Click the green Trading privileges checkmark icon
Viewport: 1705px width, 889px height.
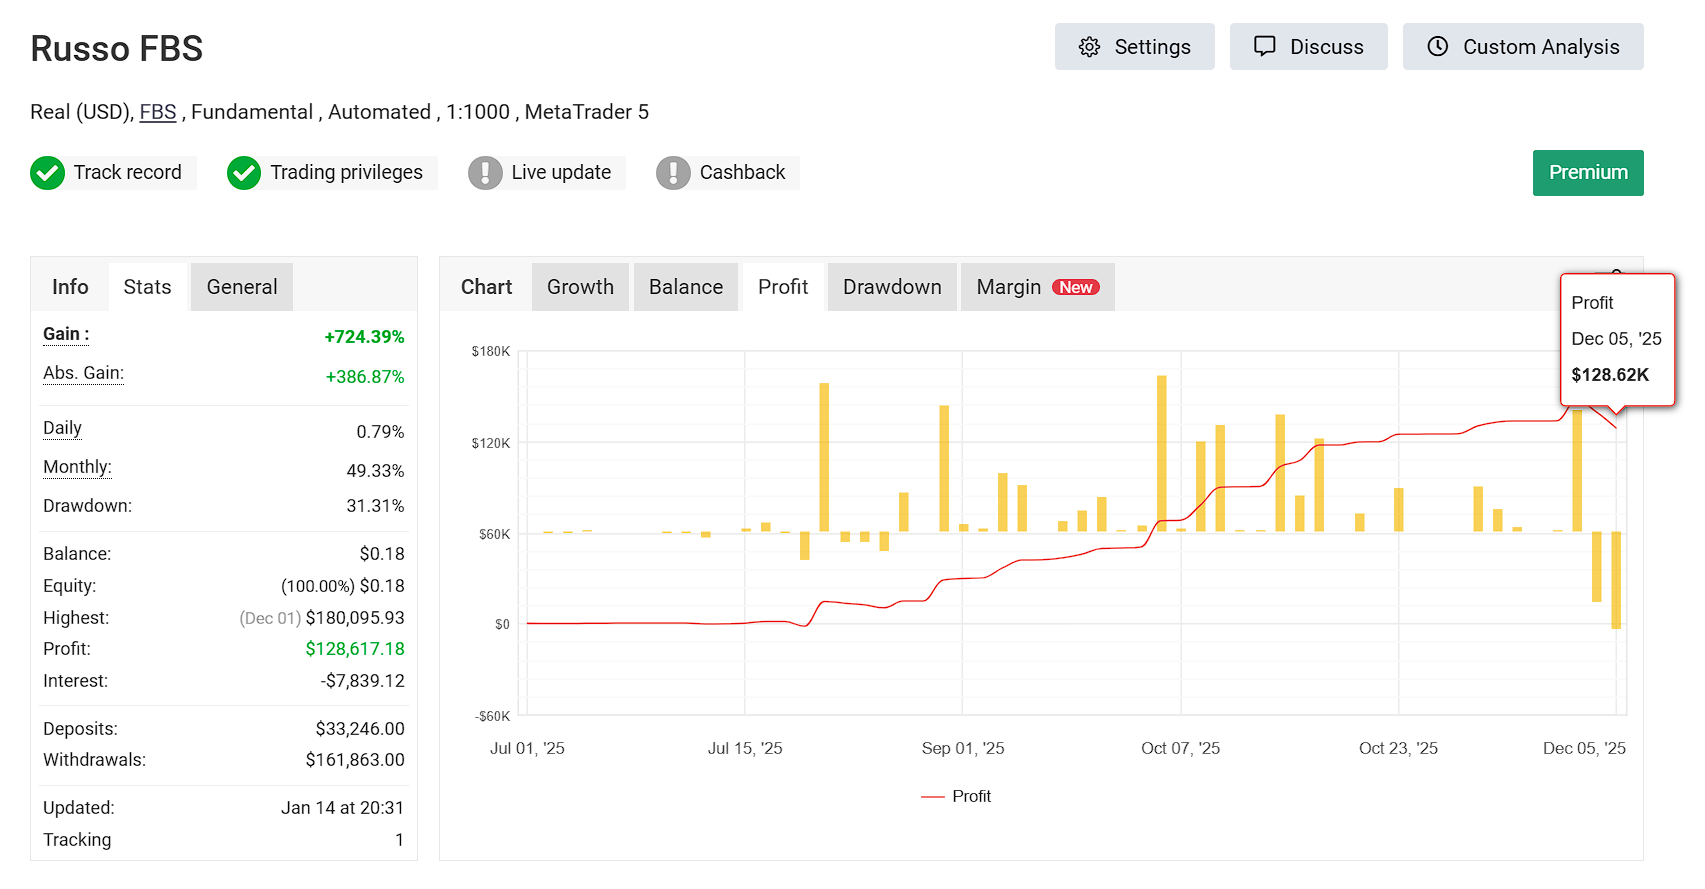(244, 173)
